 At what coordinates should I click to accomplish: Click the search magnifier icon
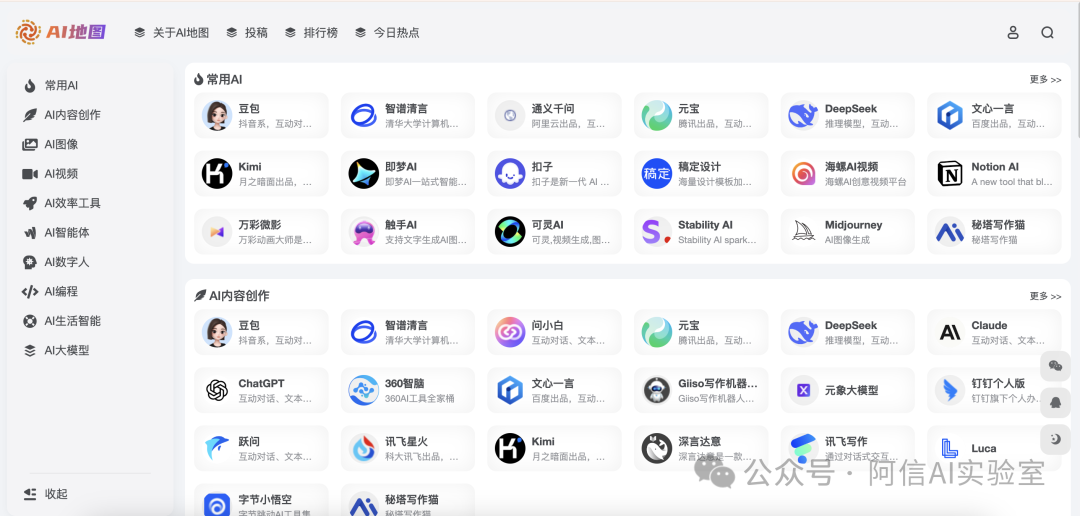(1047, 32)
